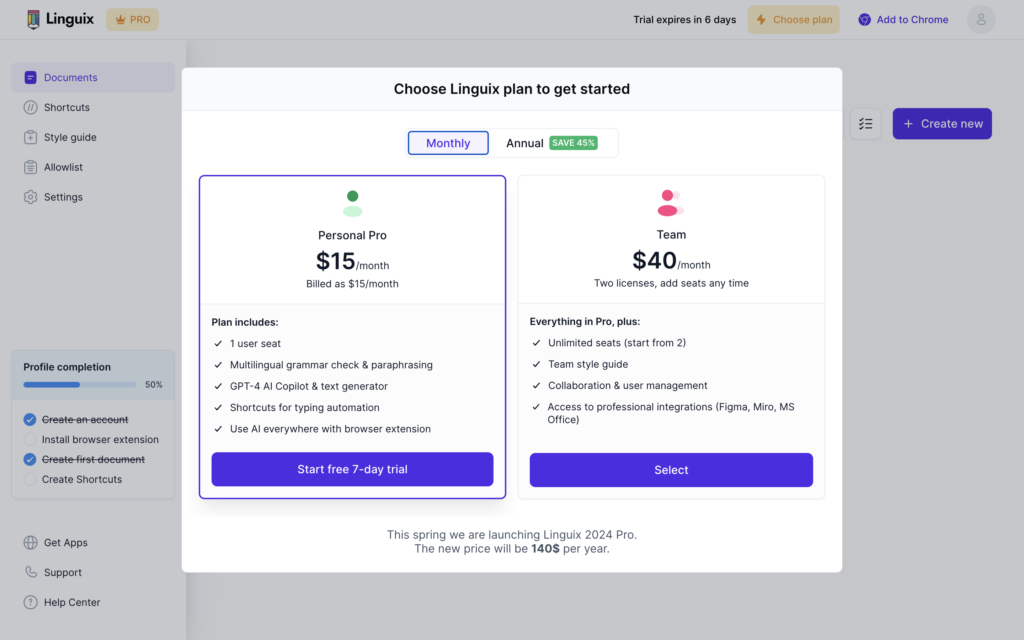This screenshot has width=1024, height=640.
Task: Check the Create Shortcuts task
Action: (x=30, y=479)
